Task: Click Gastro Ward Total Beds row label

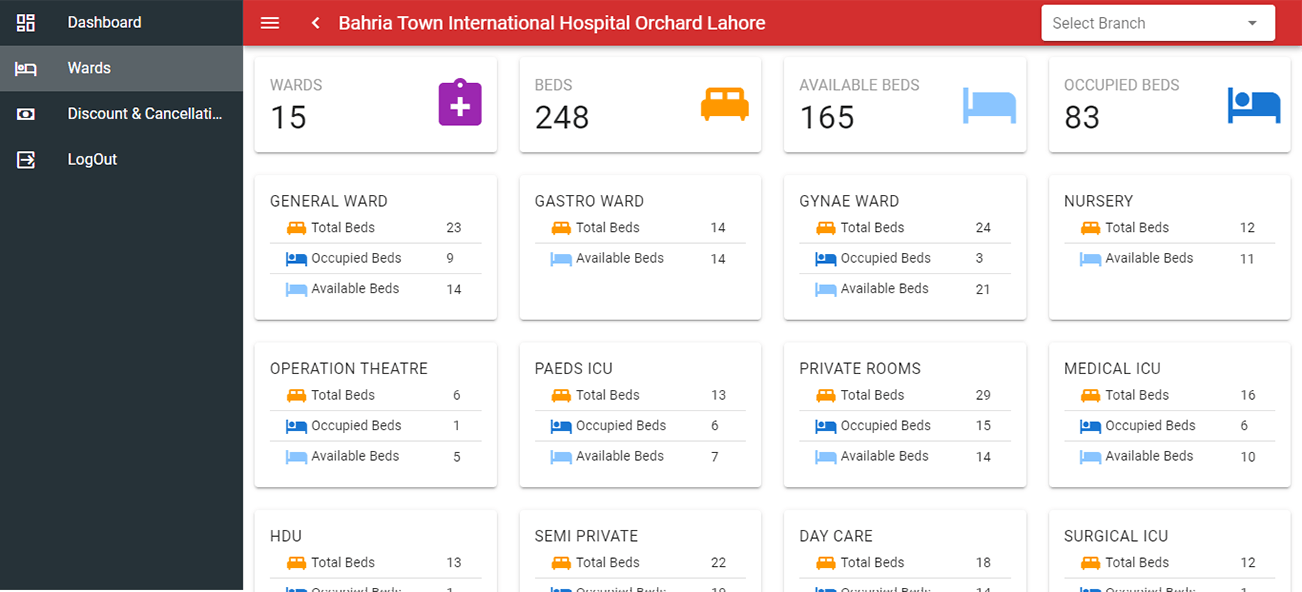Action: click(x=607, y=228)
